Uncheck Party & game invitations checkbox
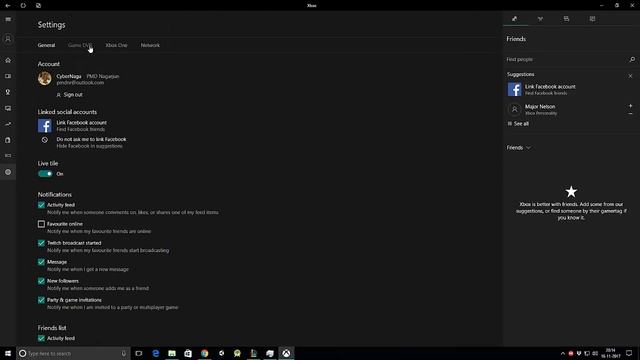640x360 pixels. pos(41,300)
